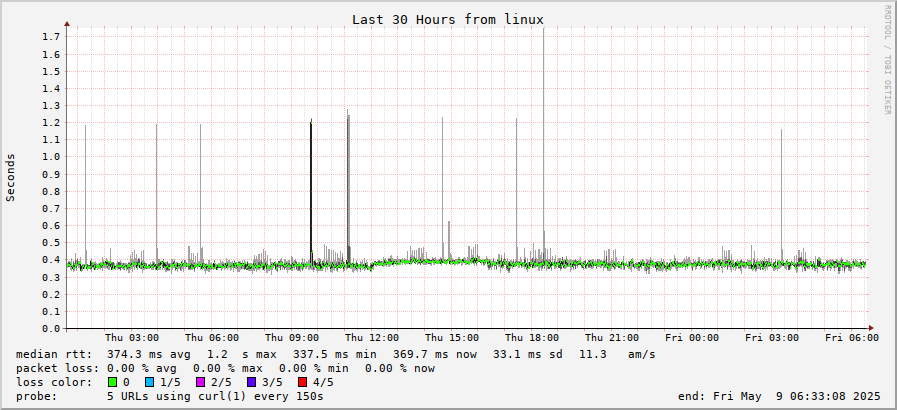Screen dimensions: 897x410
Task: Click the '337.5 ms min' value
Action: pos(335,355)
